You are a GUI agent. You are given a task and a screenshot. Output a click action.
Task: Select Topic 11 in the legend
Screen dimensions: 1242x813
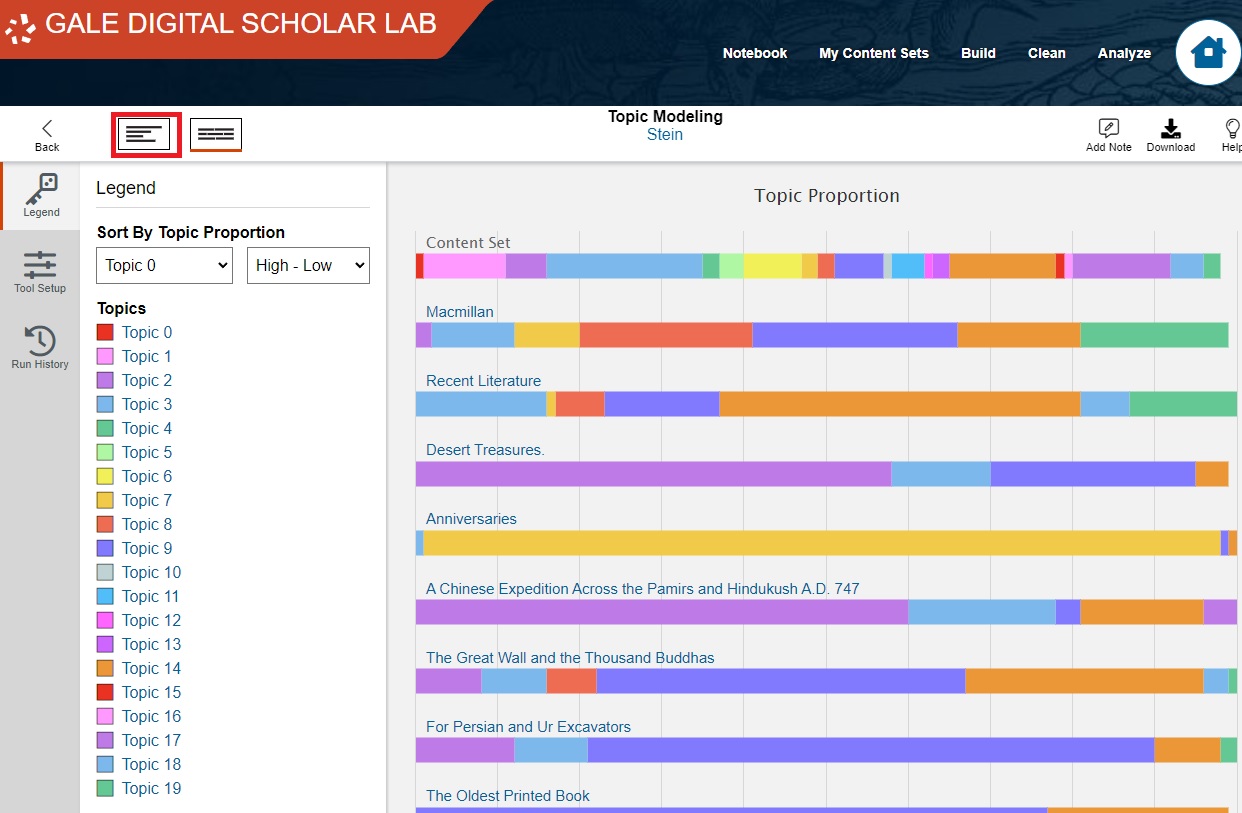coord(152,596)
